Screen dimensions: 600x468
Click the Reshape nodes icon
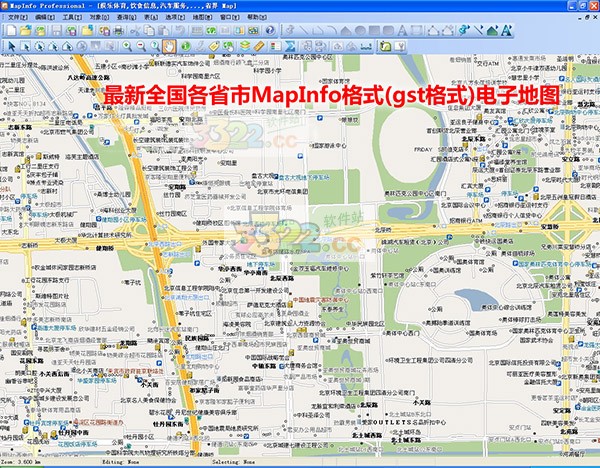pos(433,30)
